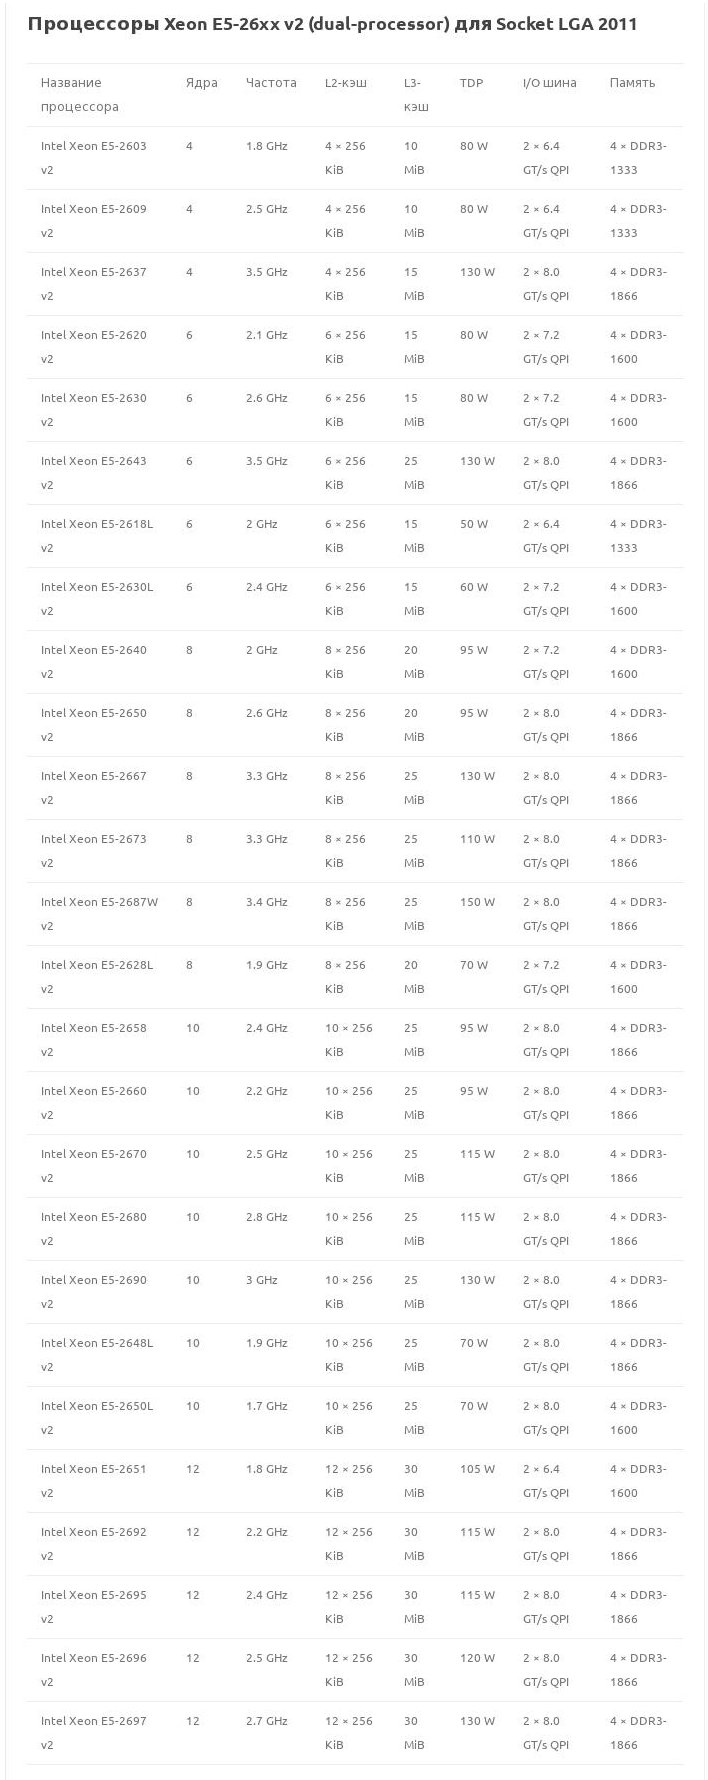Click the "L3-кэш" column header
This screenshot has width=708, height=1780.
(416, 94)
